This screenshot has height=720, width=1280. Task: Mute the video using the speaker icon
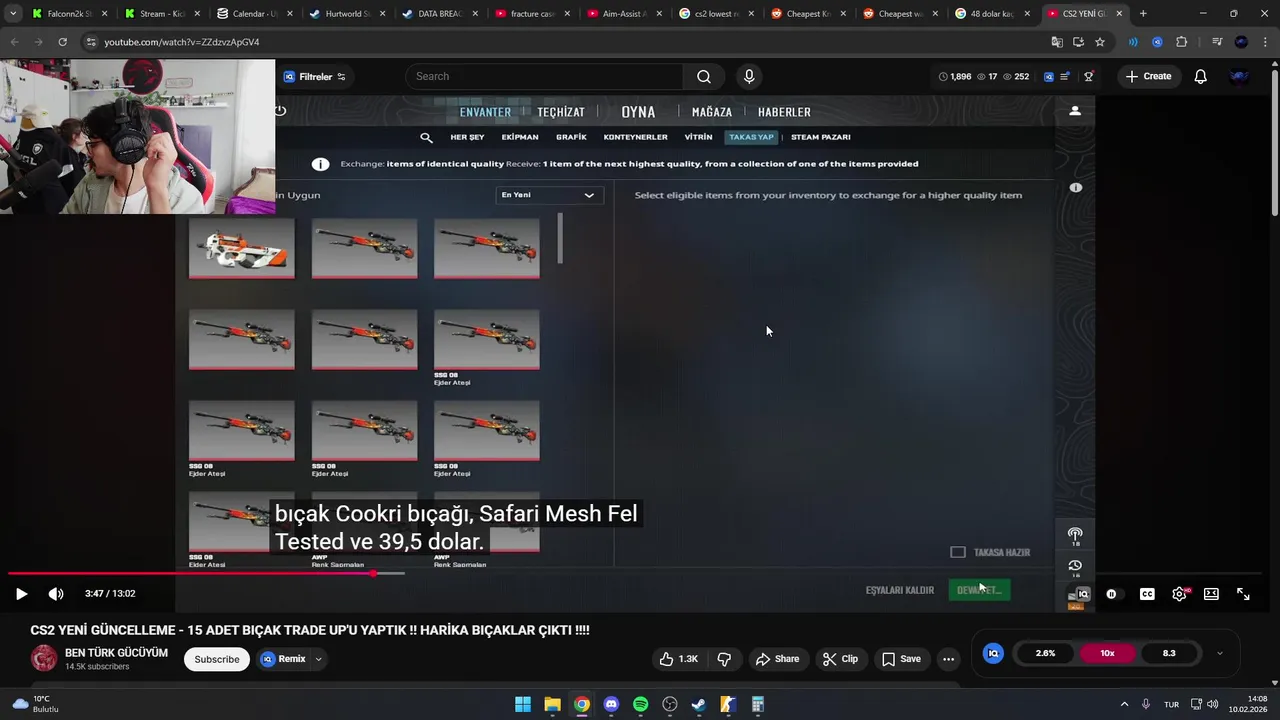click(56, 594)
